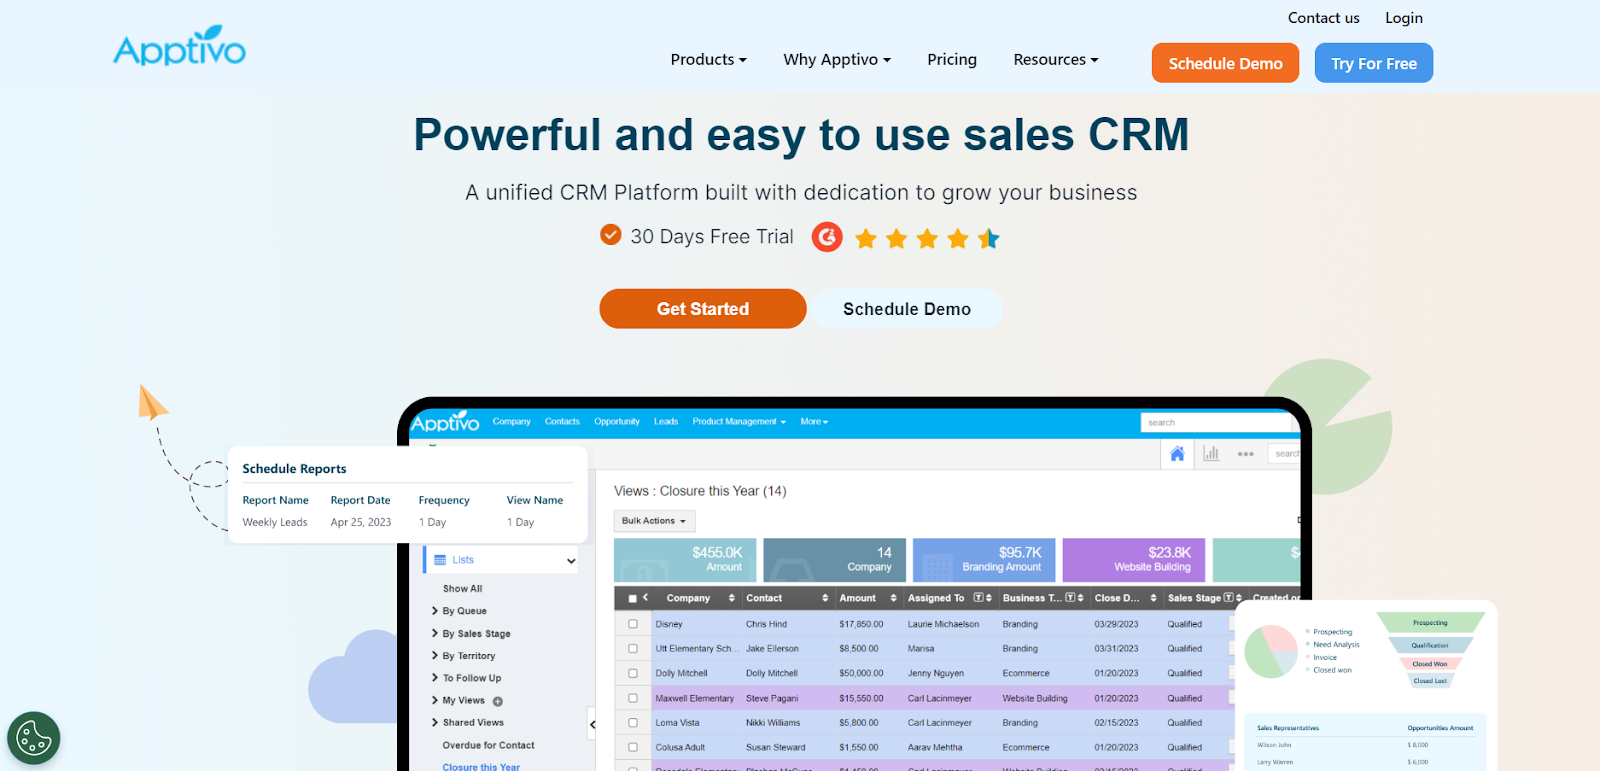Check the box for the Disney row
Image resolution: width=1600 pixels, height=771 pixels.
[633, 624]
